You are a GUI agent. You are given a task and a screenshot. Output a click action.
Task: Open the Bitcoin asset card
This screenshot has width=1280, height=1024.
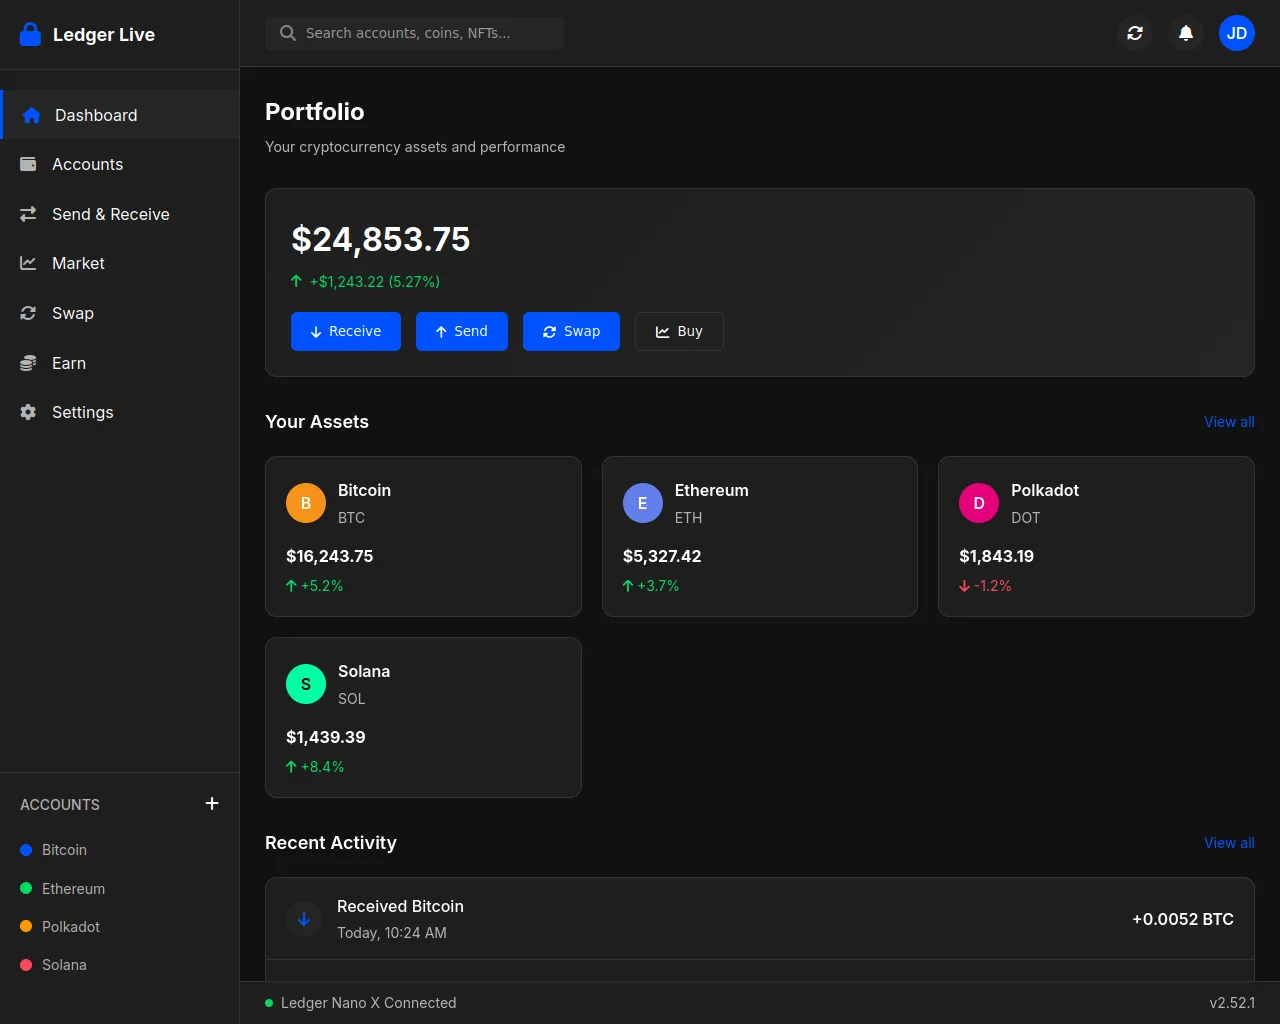pyautogui.click(x=423, y=536)
